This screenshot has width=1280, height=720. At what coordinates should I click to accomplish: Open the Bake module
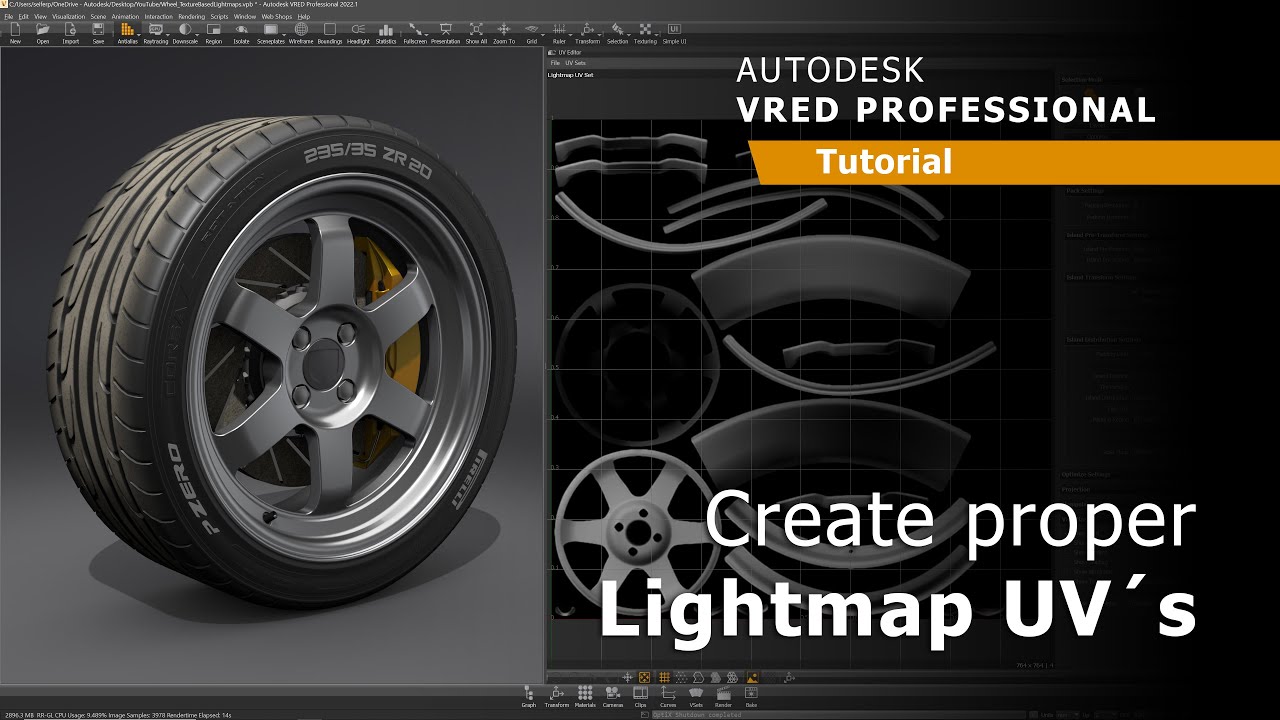tap(751, 697)
